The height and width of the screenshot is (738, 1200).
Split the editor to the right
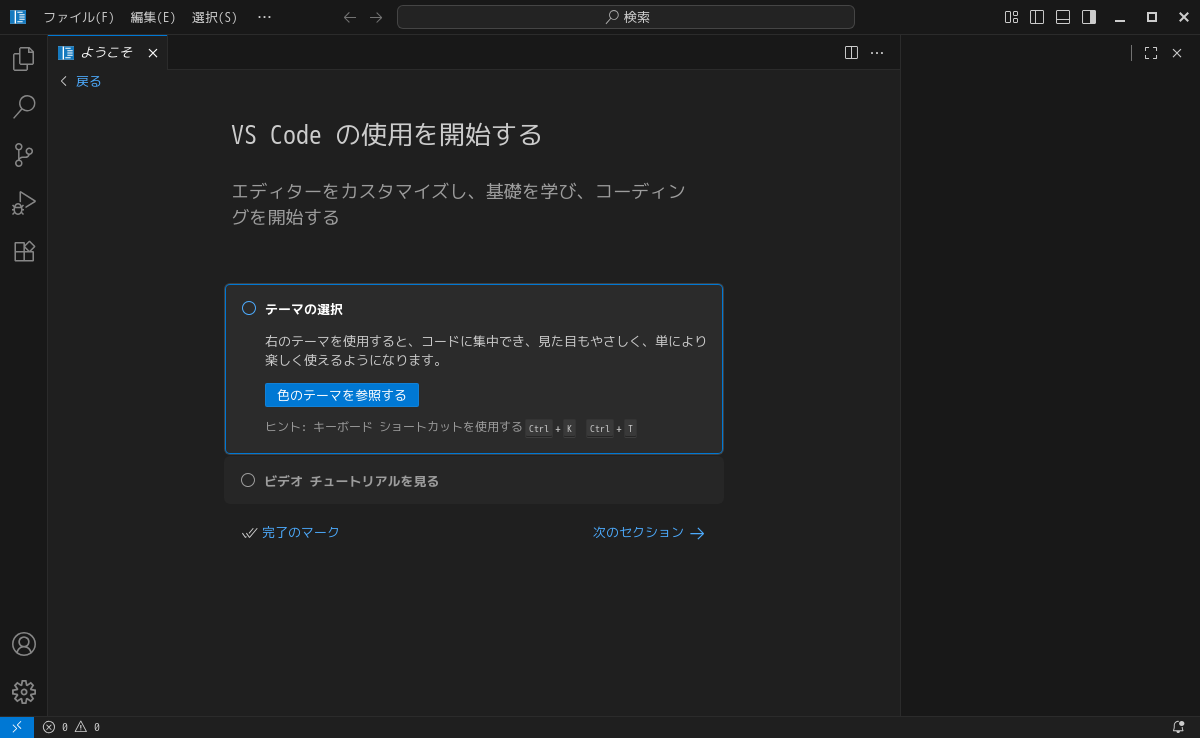tap(851, 53)
